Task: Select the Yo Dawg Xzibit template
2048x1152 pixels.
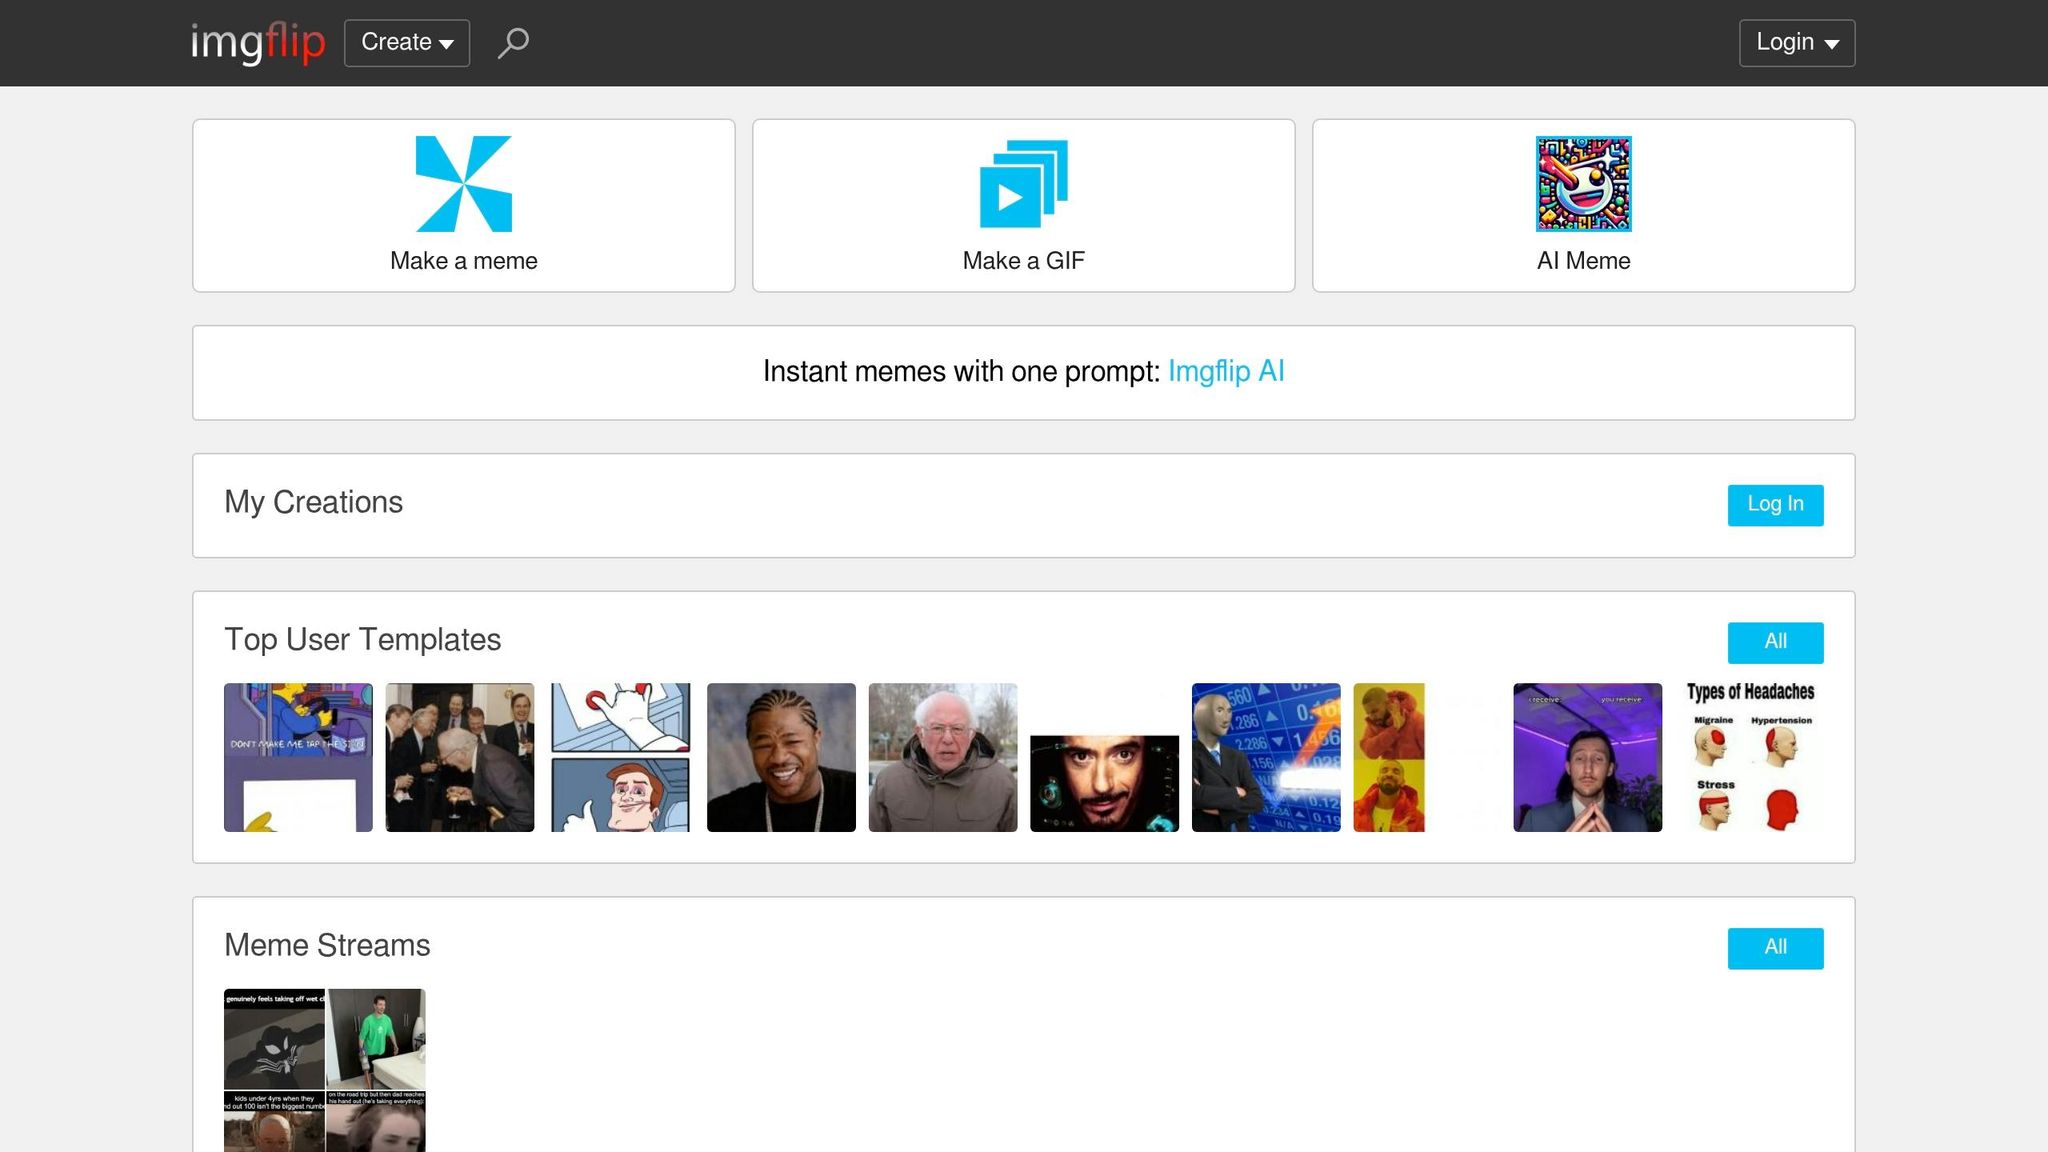Action: point(781,757)
